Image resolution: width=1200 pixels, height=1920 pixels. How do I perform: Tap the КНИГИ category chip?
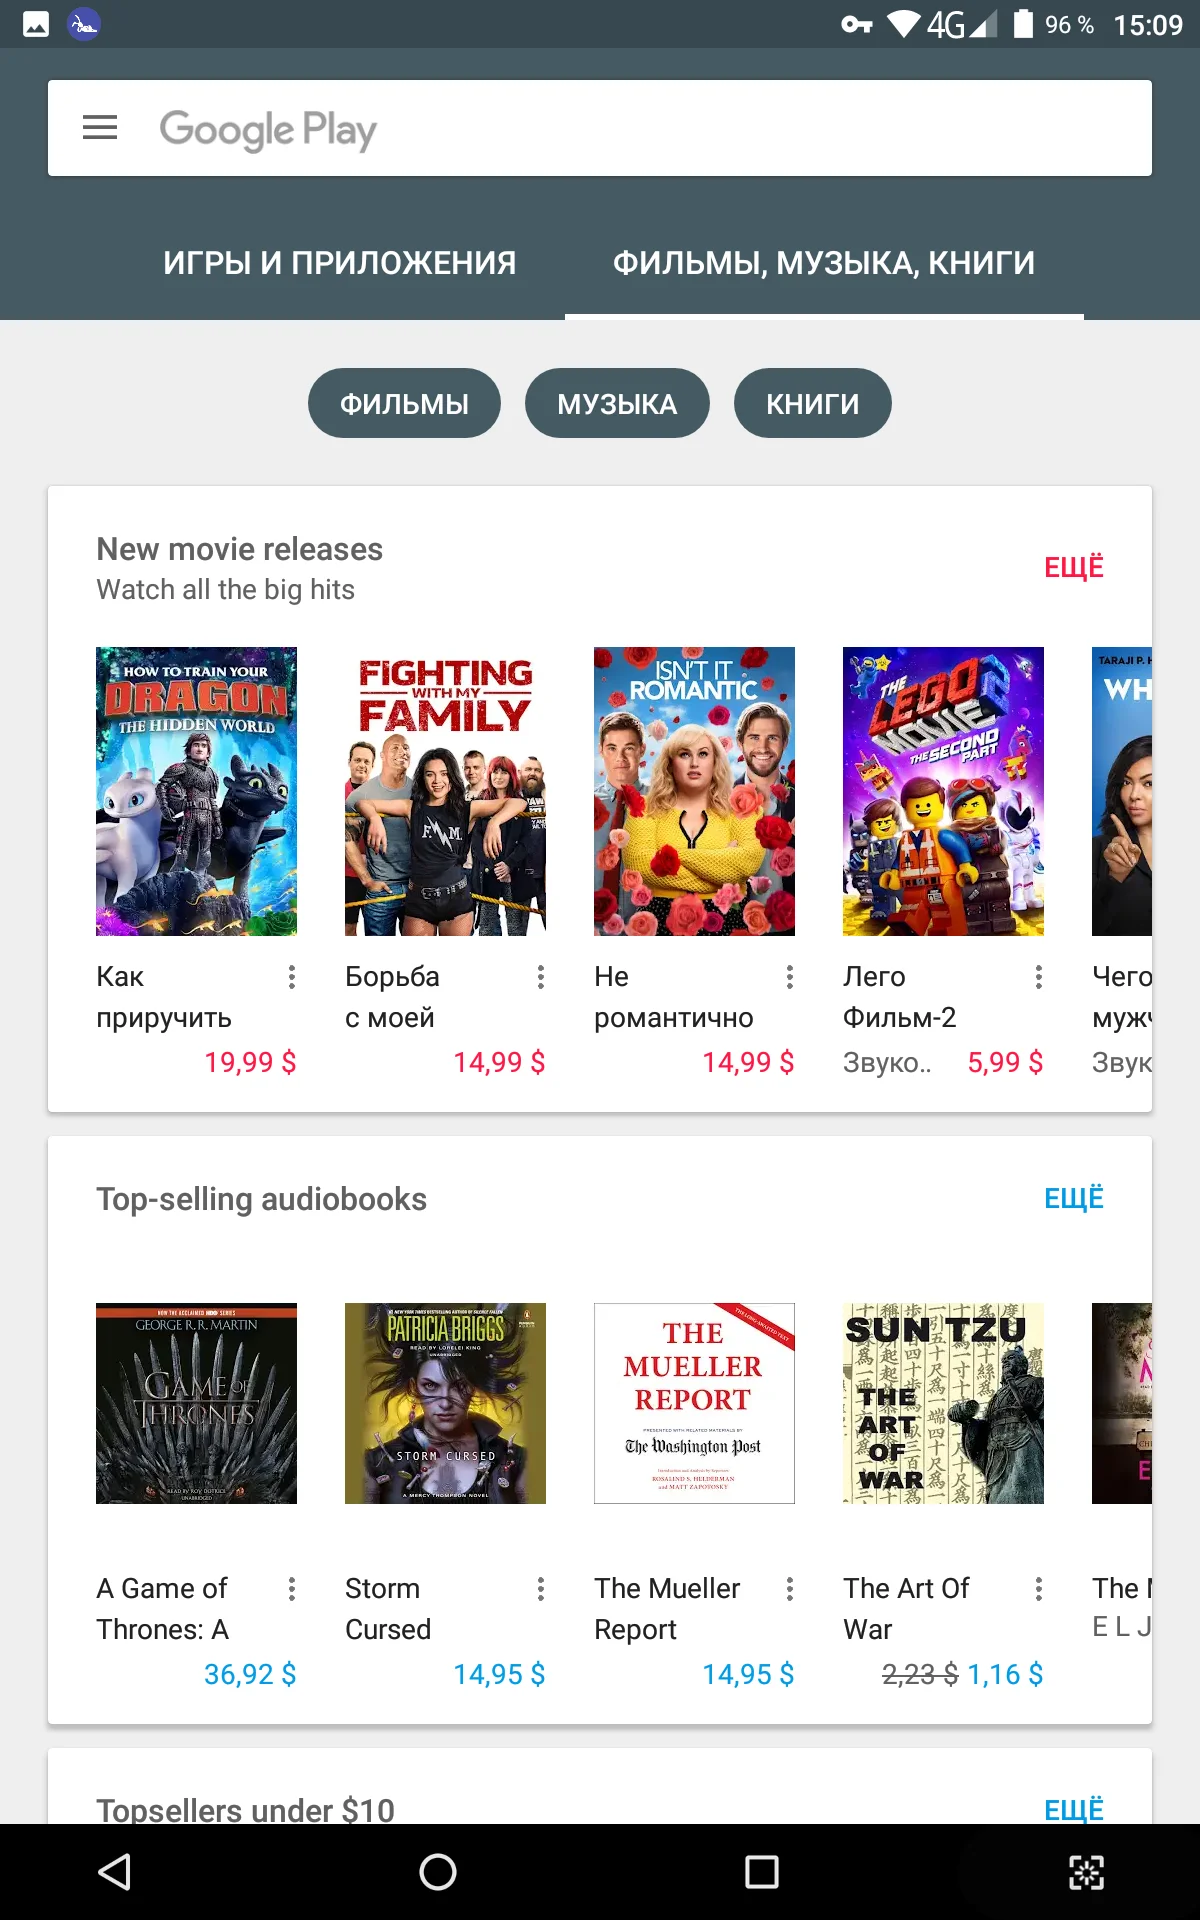(812, 403)
